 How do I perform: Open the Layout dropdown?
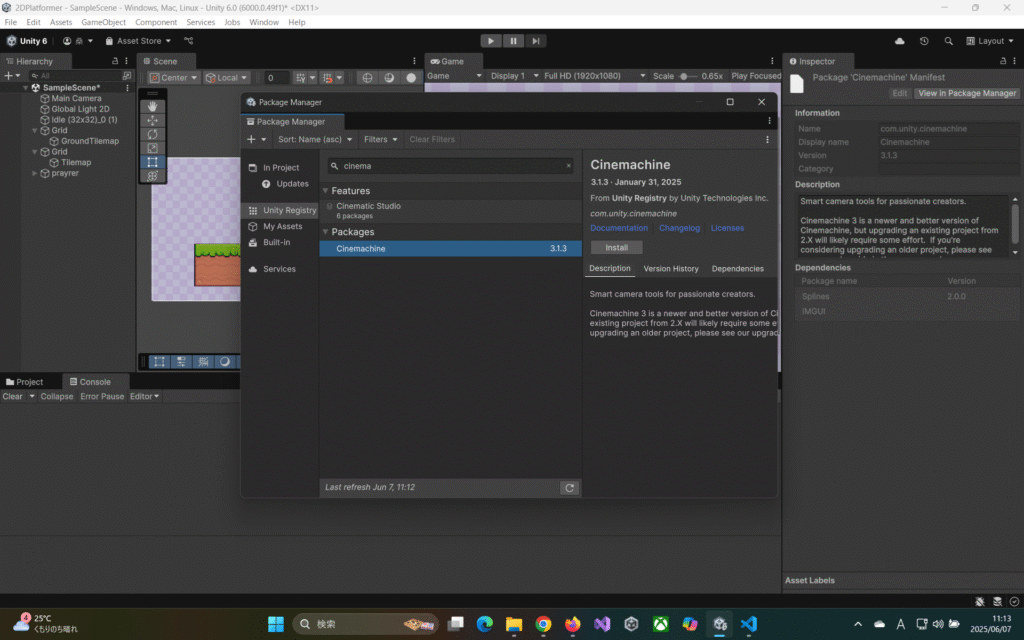pyautogui.click(x=990, y=40)
